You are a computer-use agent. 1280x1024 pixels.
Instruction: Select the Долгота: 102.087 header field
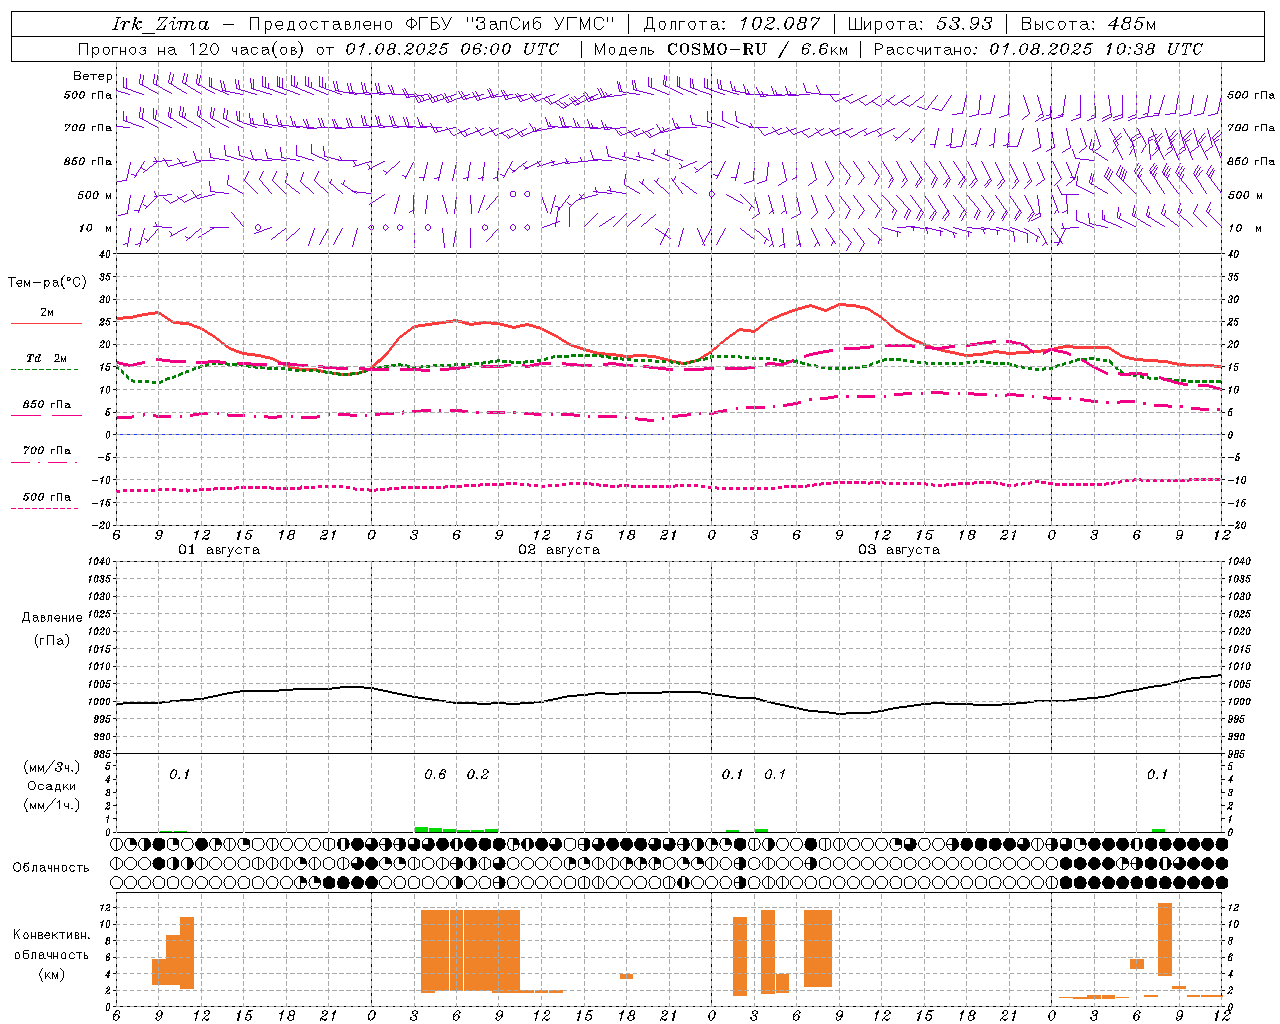(x=731, y=24)
